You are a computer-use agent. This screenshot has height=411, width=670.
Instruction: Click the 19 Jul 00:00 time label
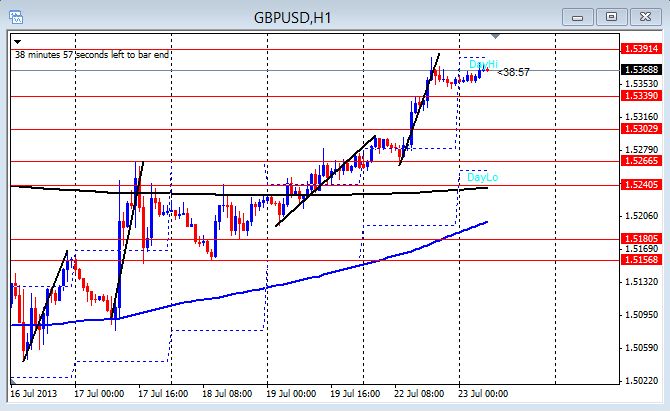(x=291, y=393)
